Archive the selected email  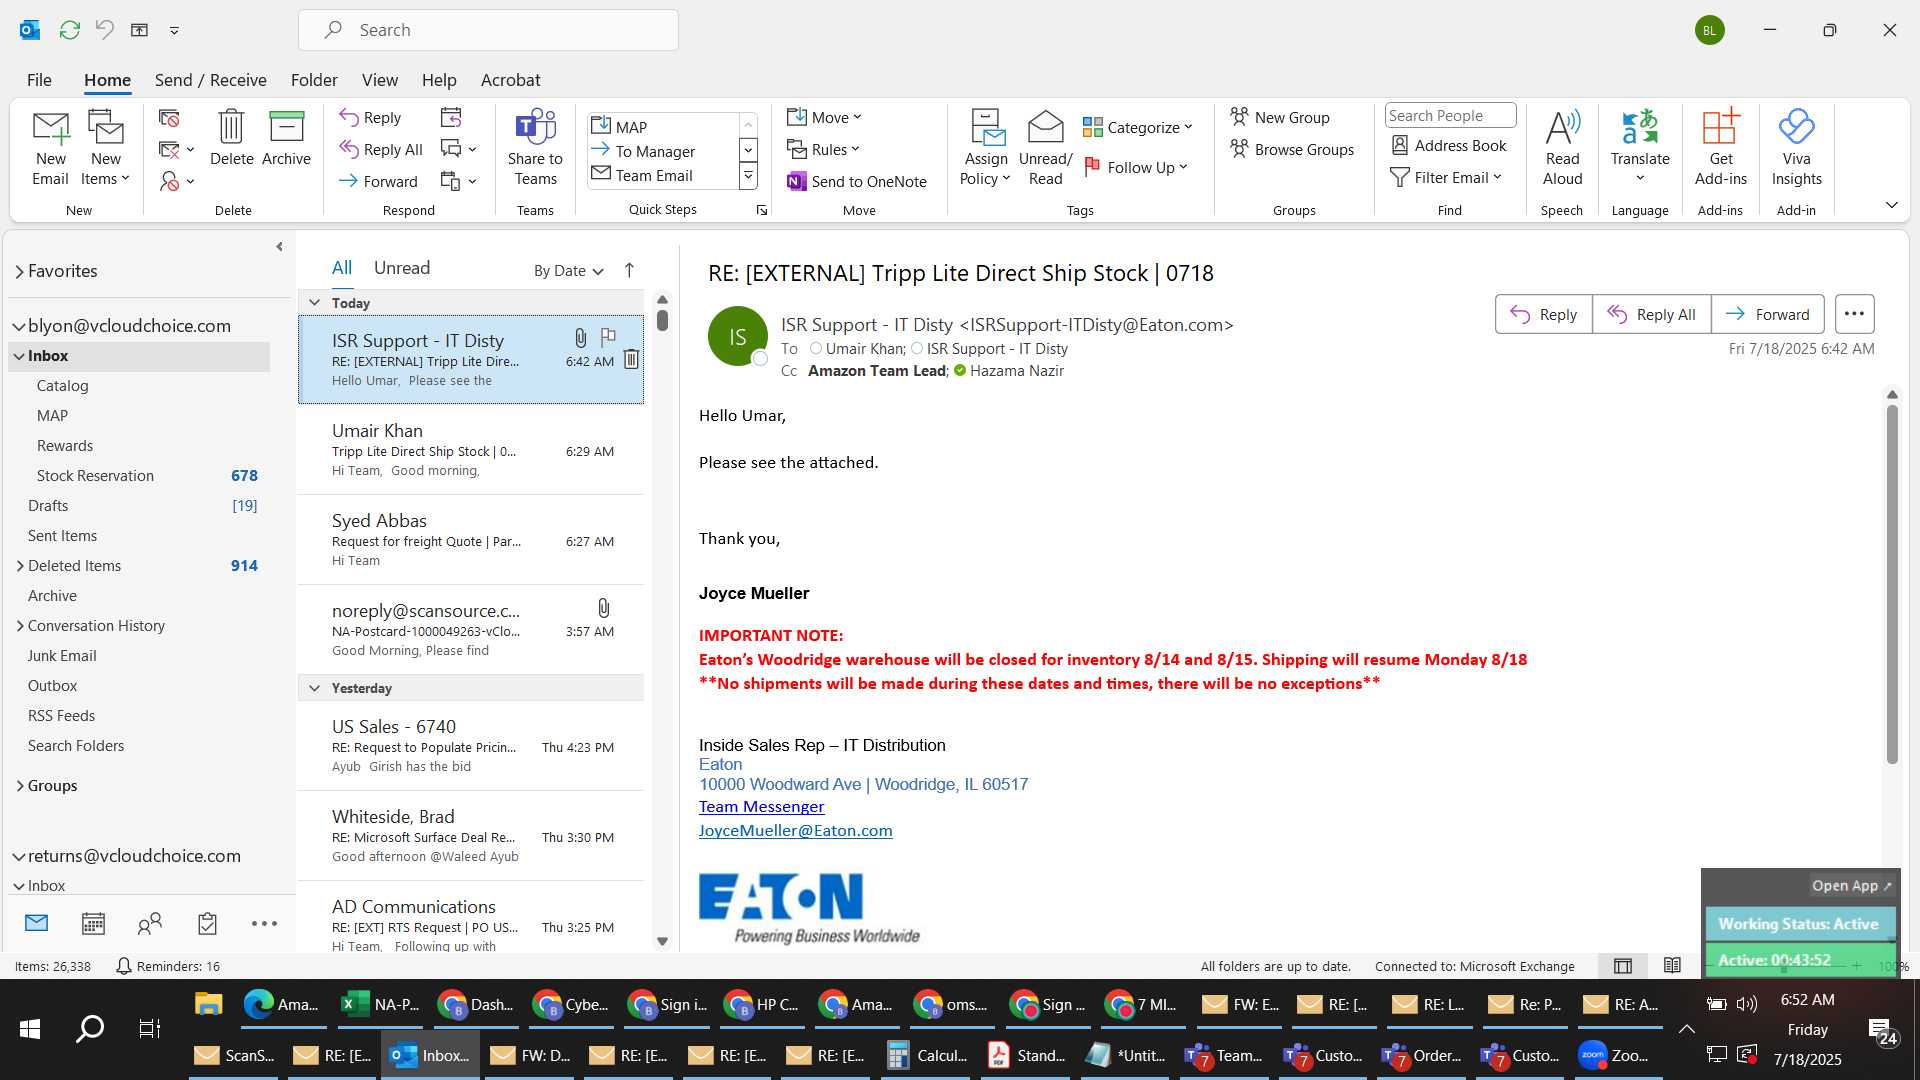(x=286, y=138)
